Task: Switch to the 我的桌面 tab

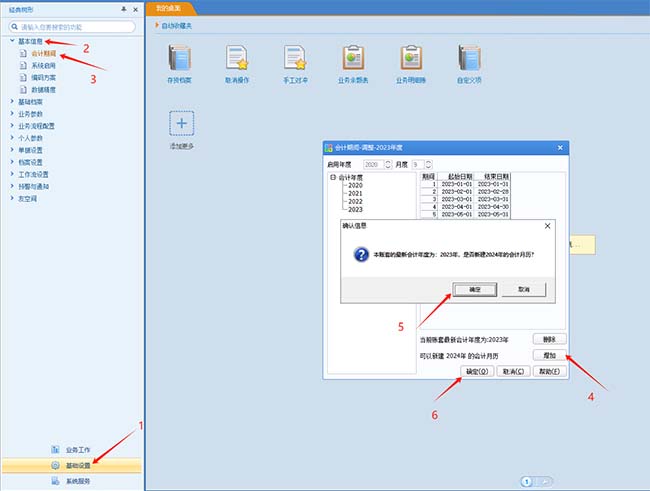Action: click(169, 7)
